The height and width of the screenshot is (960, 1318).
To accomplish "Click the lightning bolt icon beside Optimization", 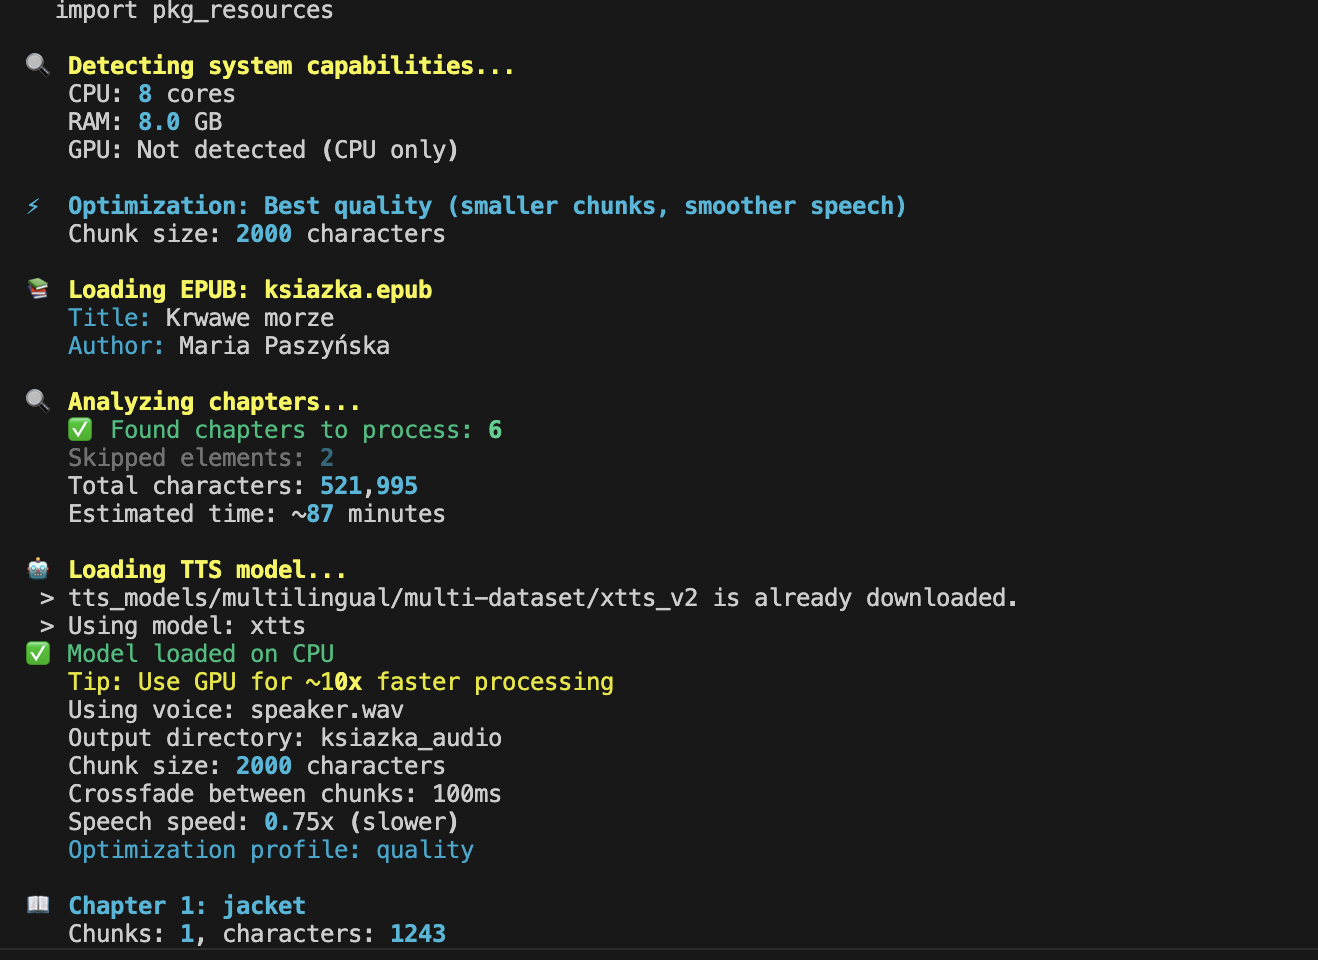I will (34, 206).
